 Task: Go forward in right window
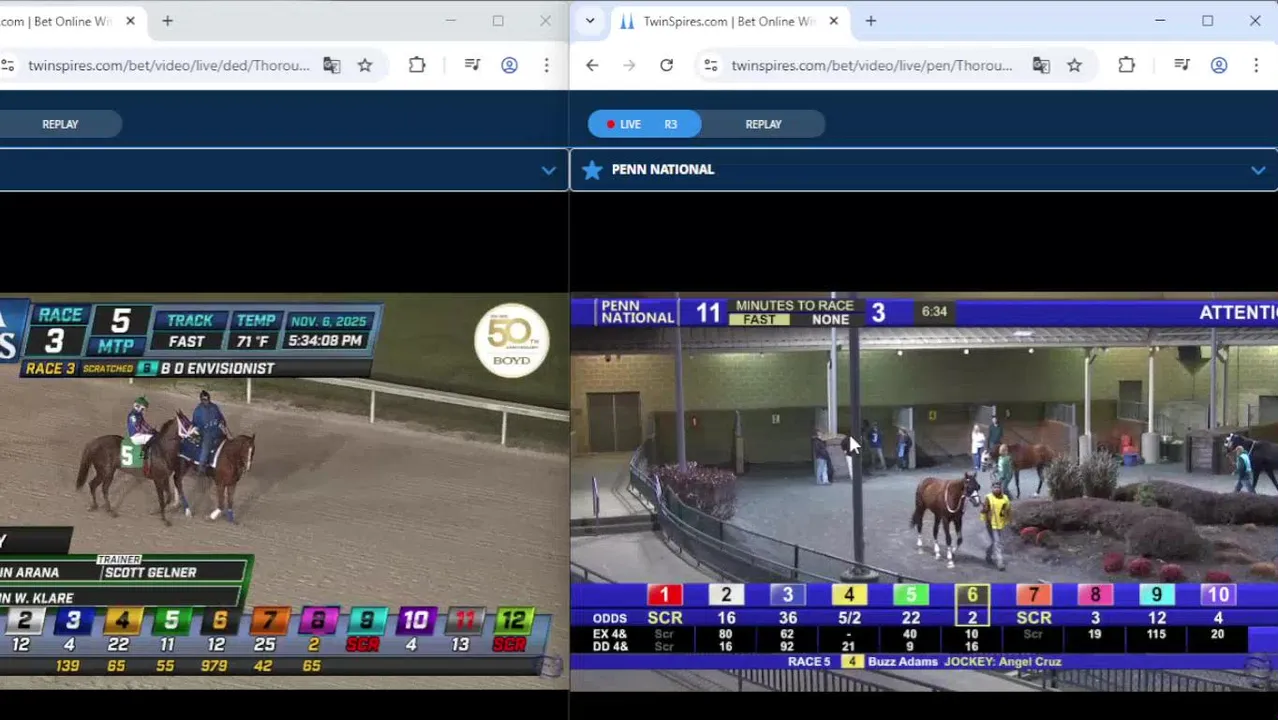pos(629,66)
